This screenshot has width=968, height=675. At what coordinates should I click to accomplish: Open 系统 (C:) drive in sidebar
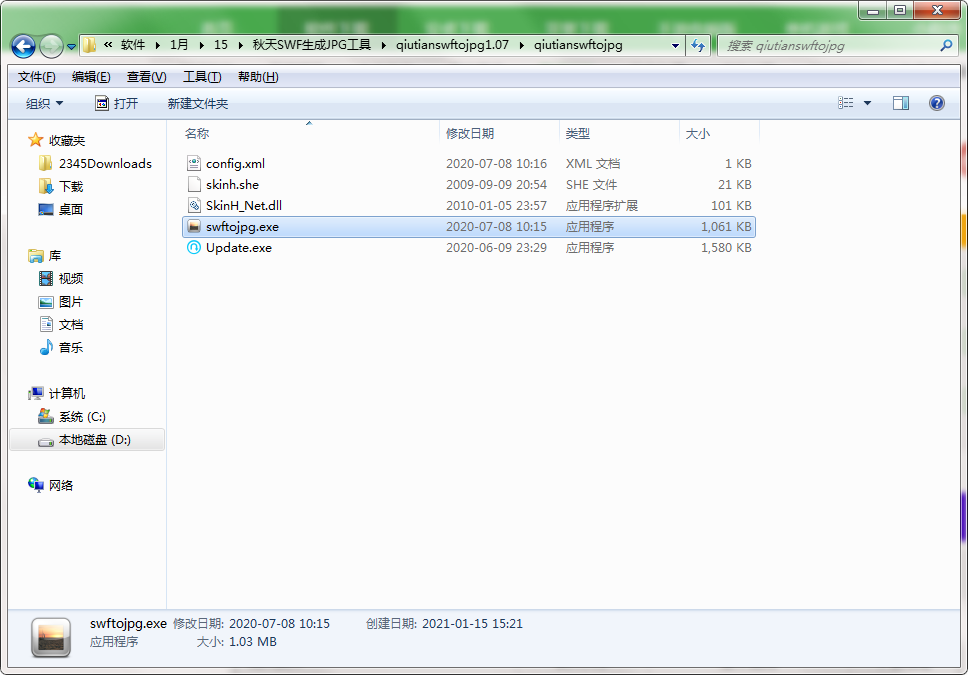click(72, 417)
